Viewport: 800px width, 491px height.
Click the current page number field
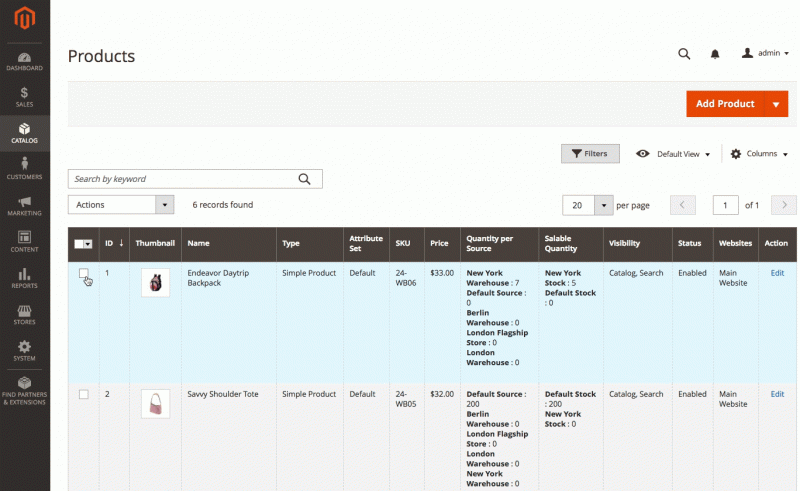(x=725, y=205)
